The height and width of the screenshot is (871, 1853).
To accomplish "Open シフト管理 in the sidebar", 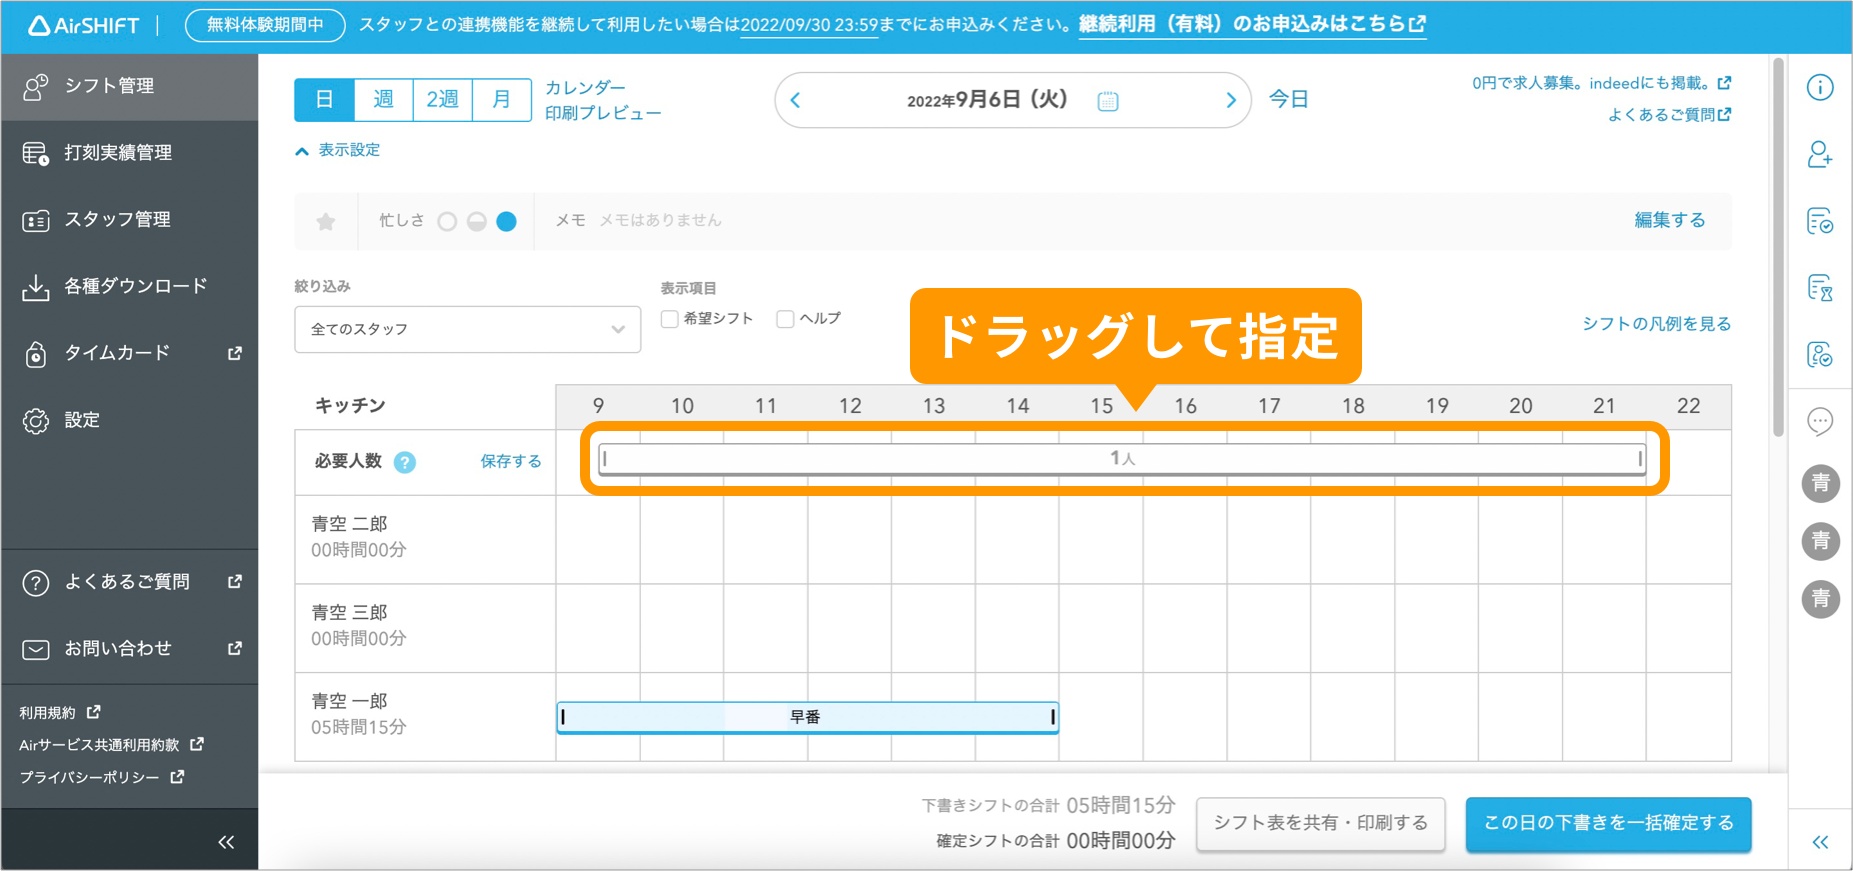I will tap(130, 87).
